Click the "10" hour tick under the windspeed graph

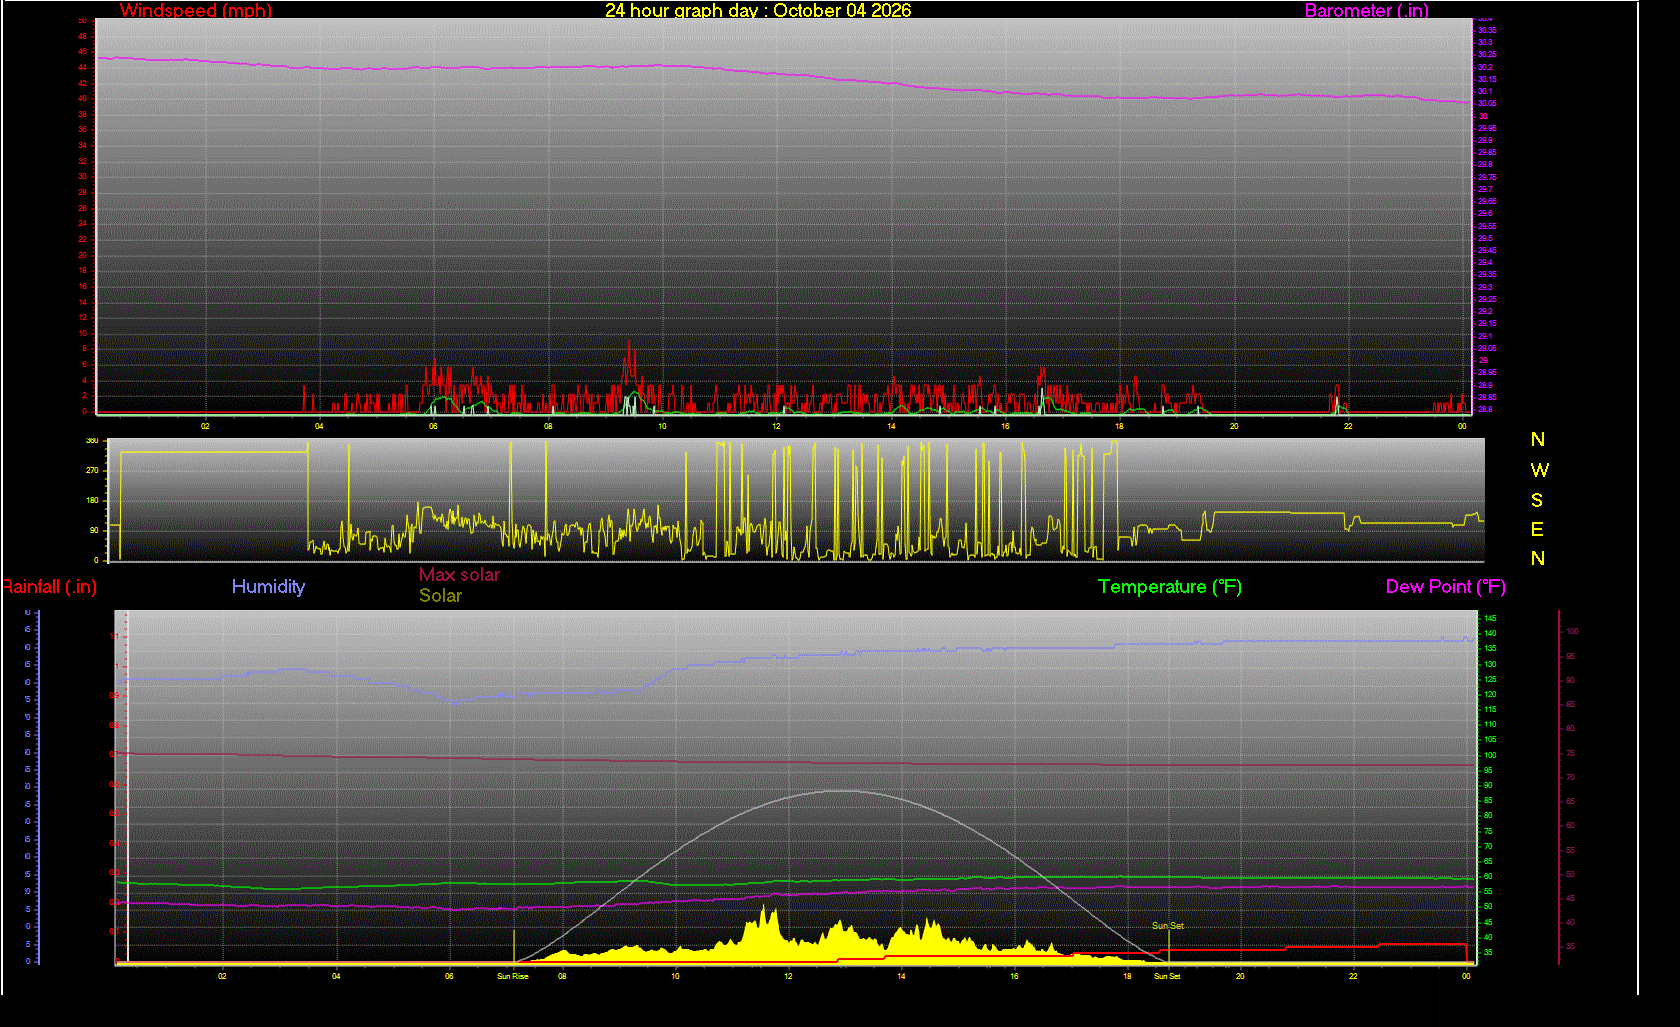tap(662, 426)
